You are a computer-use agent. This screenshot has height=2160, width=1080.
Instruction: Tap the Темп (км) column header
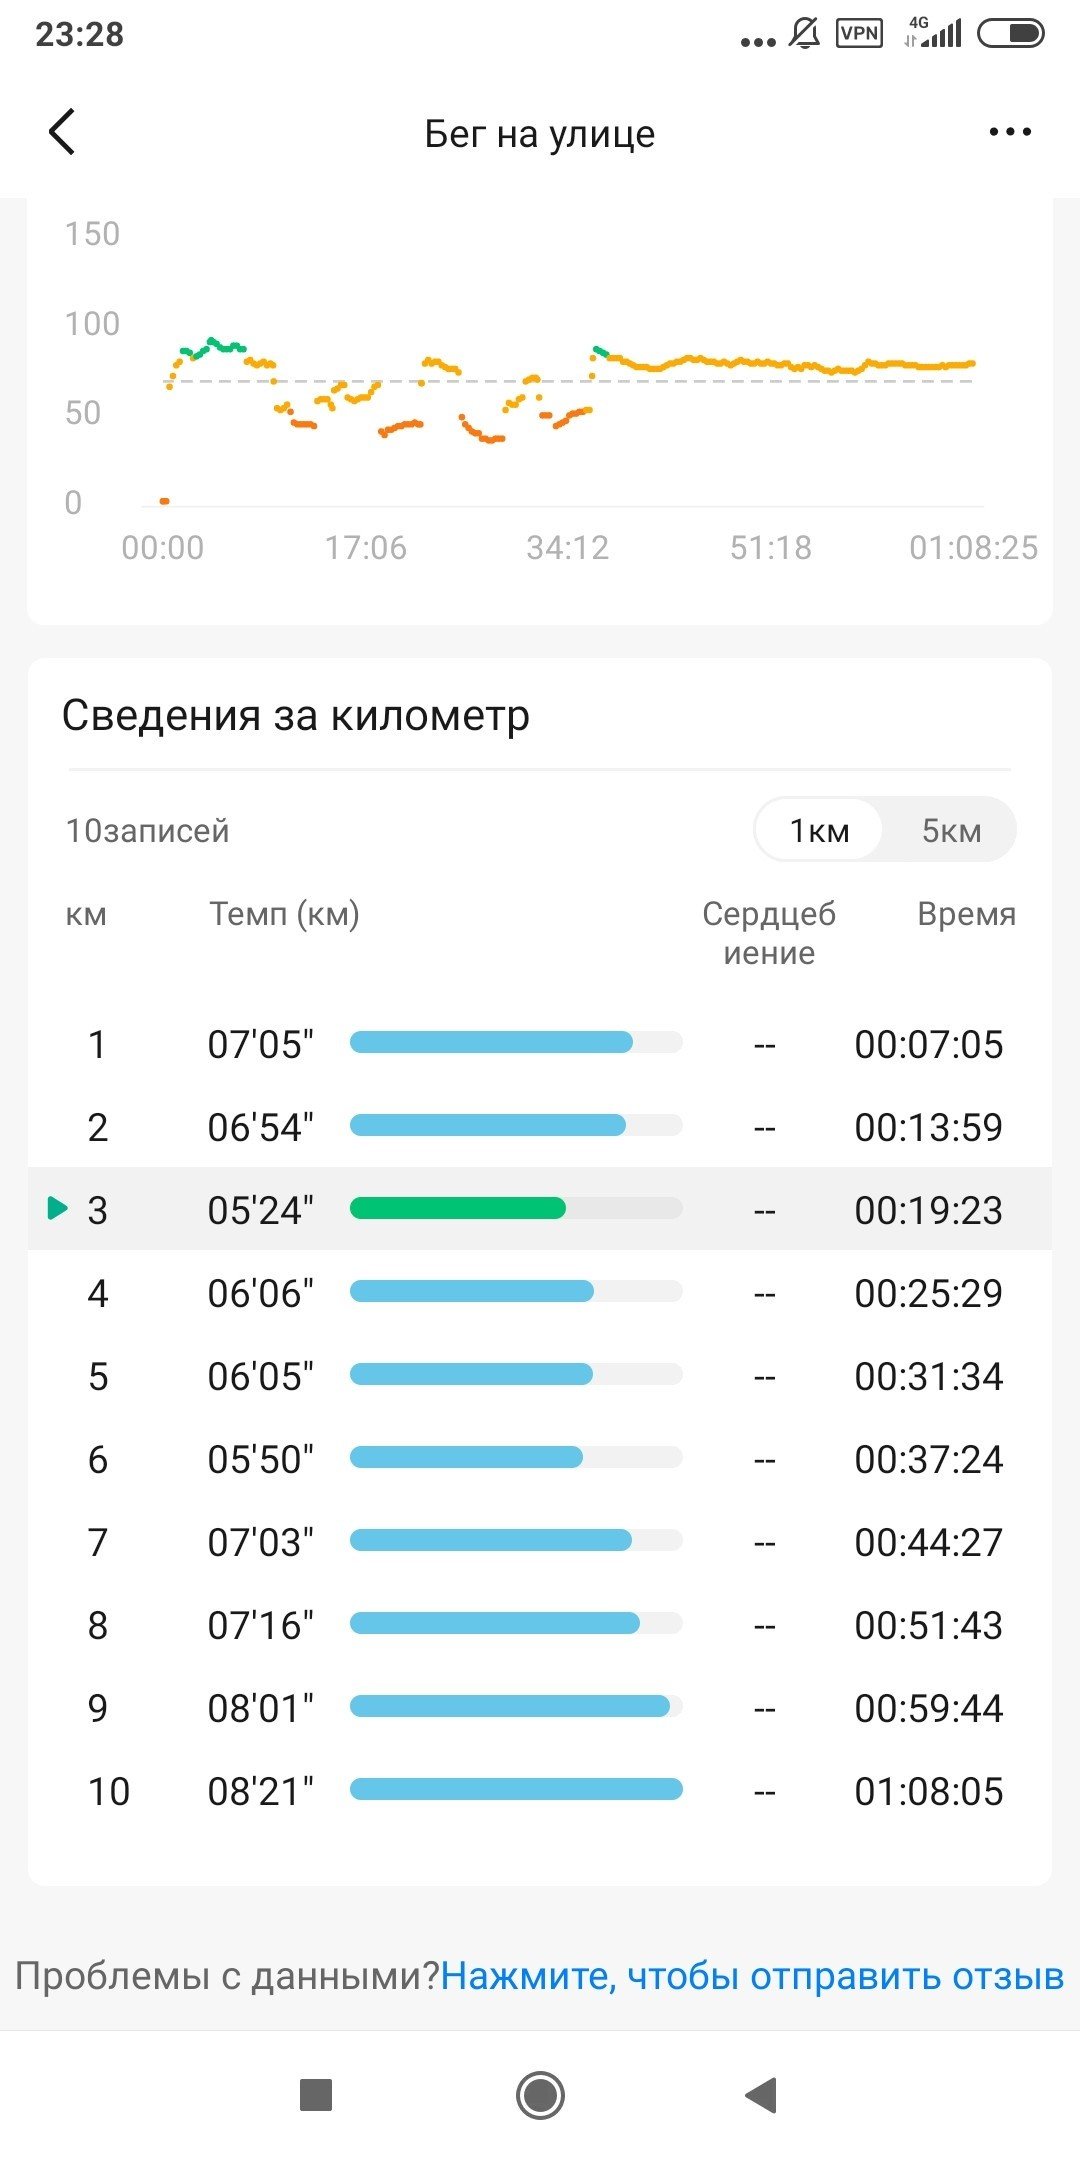pos(284,914)
